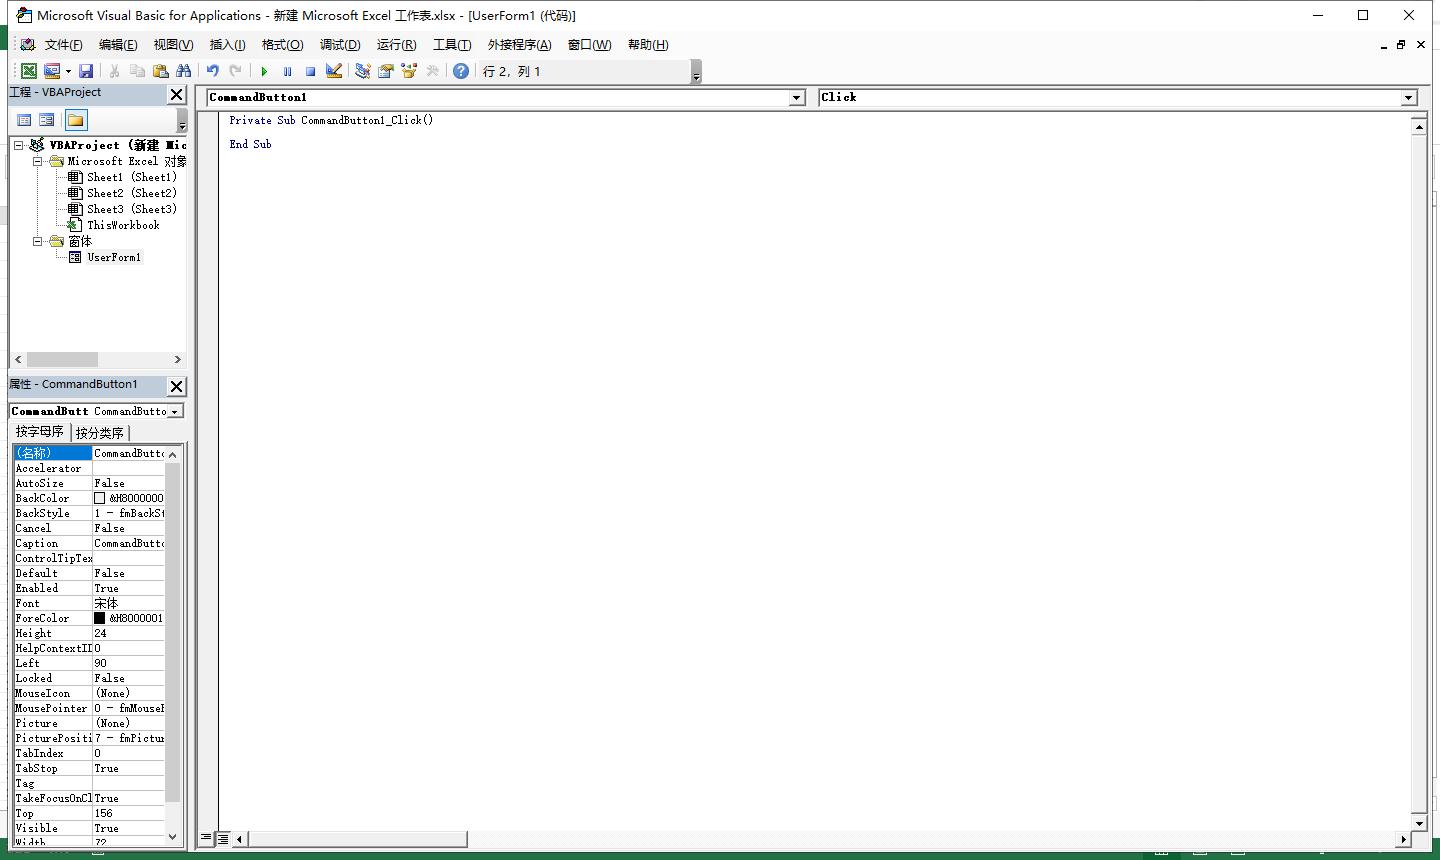Switch to Full Module View button
Viewport: 1440px width, 860px height.
pos(223,838)
